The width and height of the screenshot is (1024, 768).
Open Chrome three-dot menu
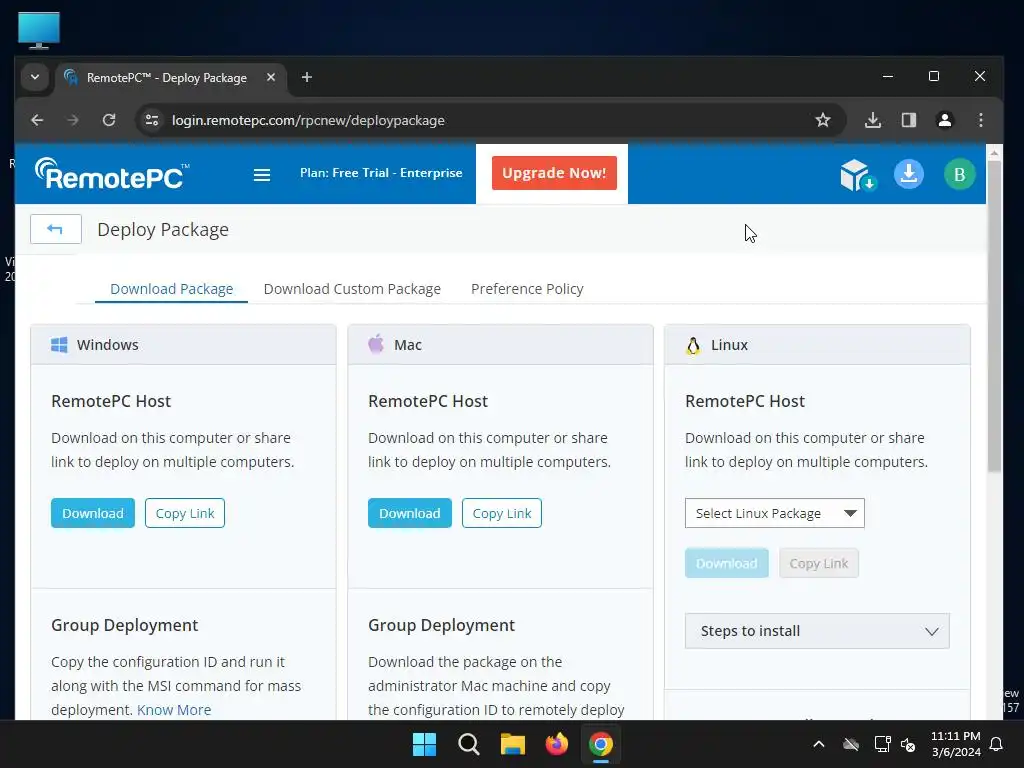980,120
